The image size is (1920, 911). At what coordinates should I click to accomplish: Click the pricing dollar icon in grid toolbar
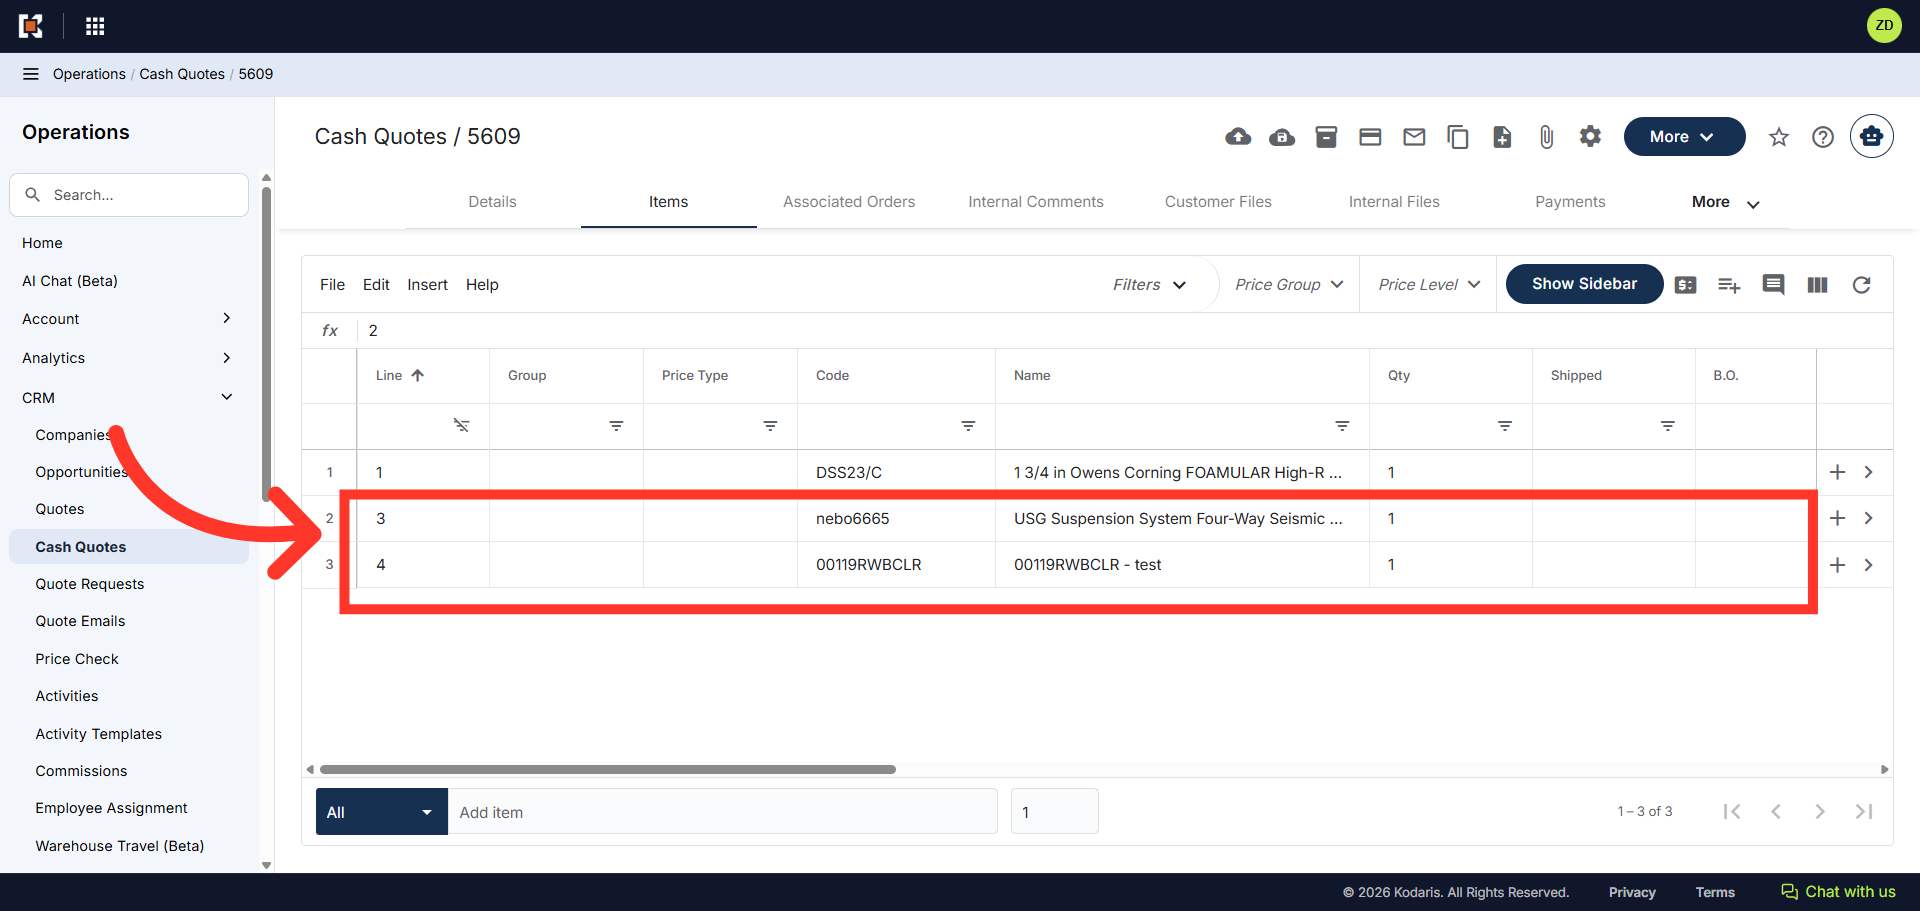[1685, 285]
